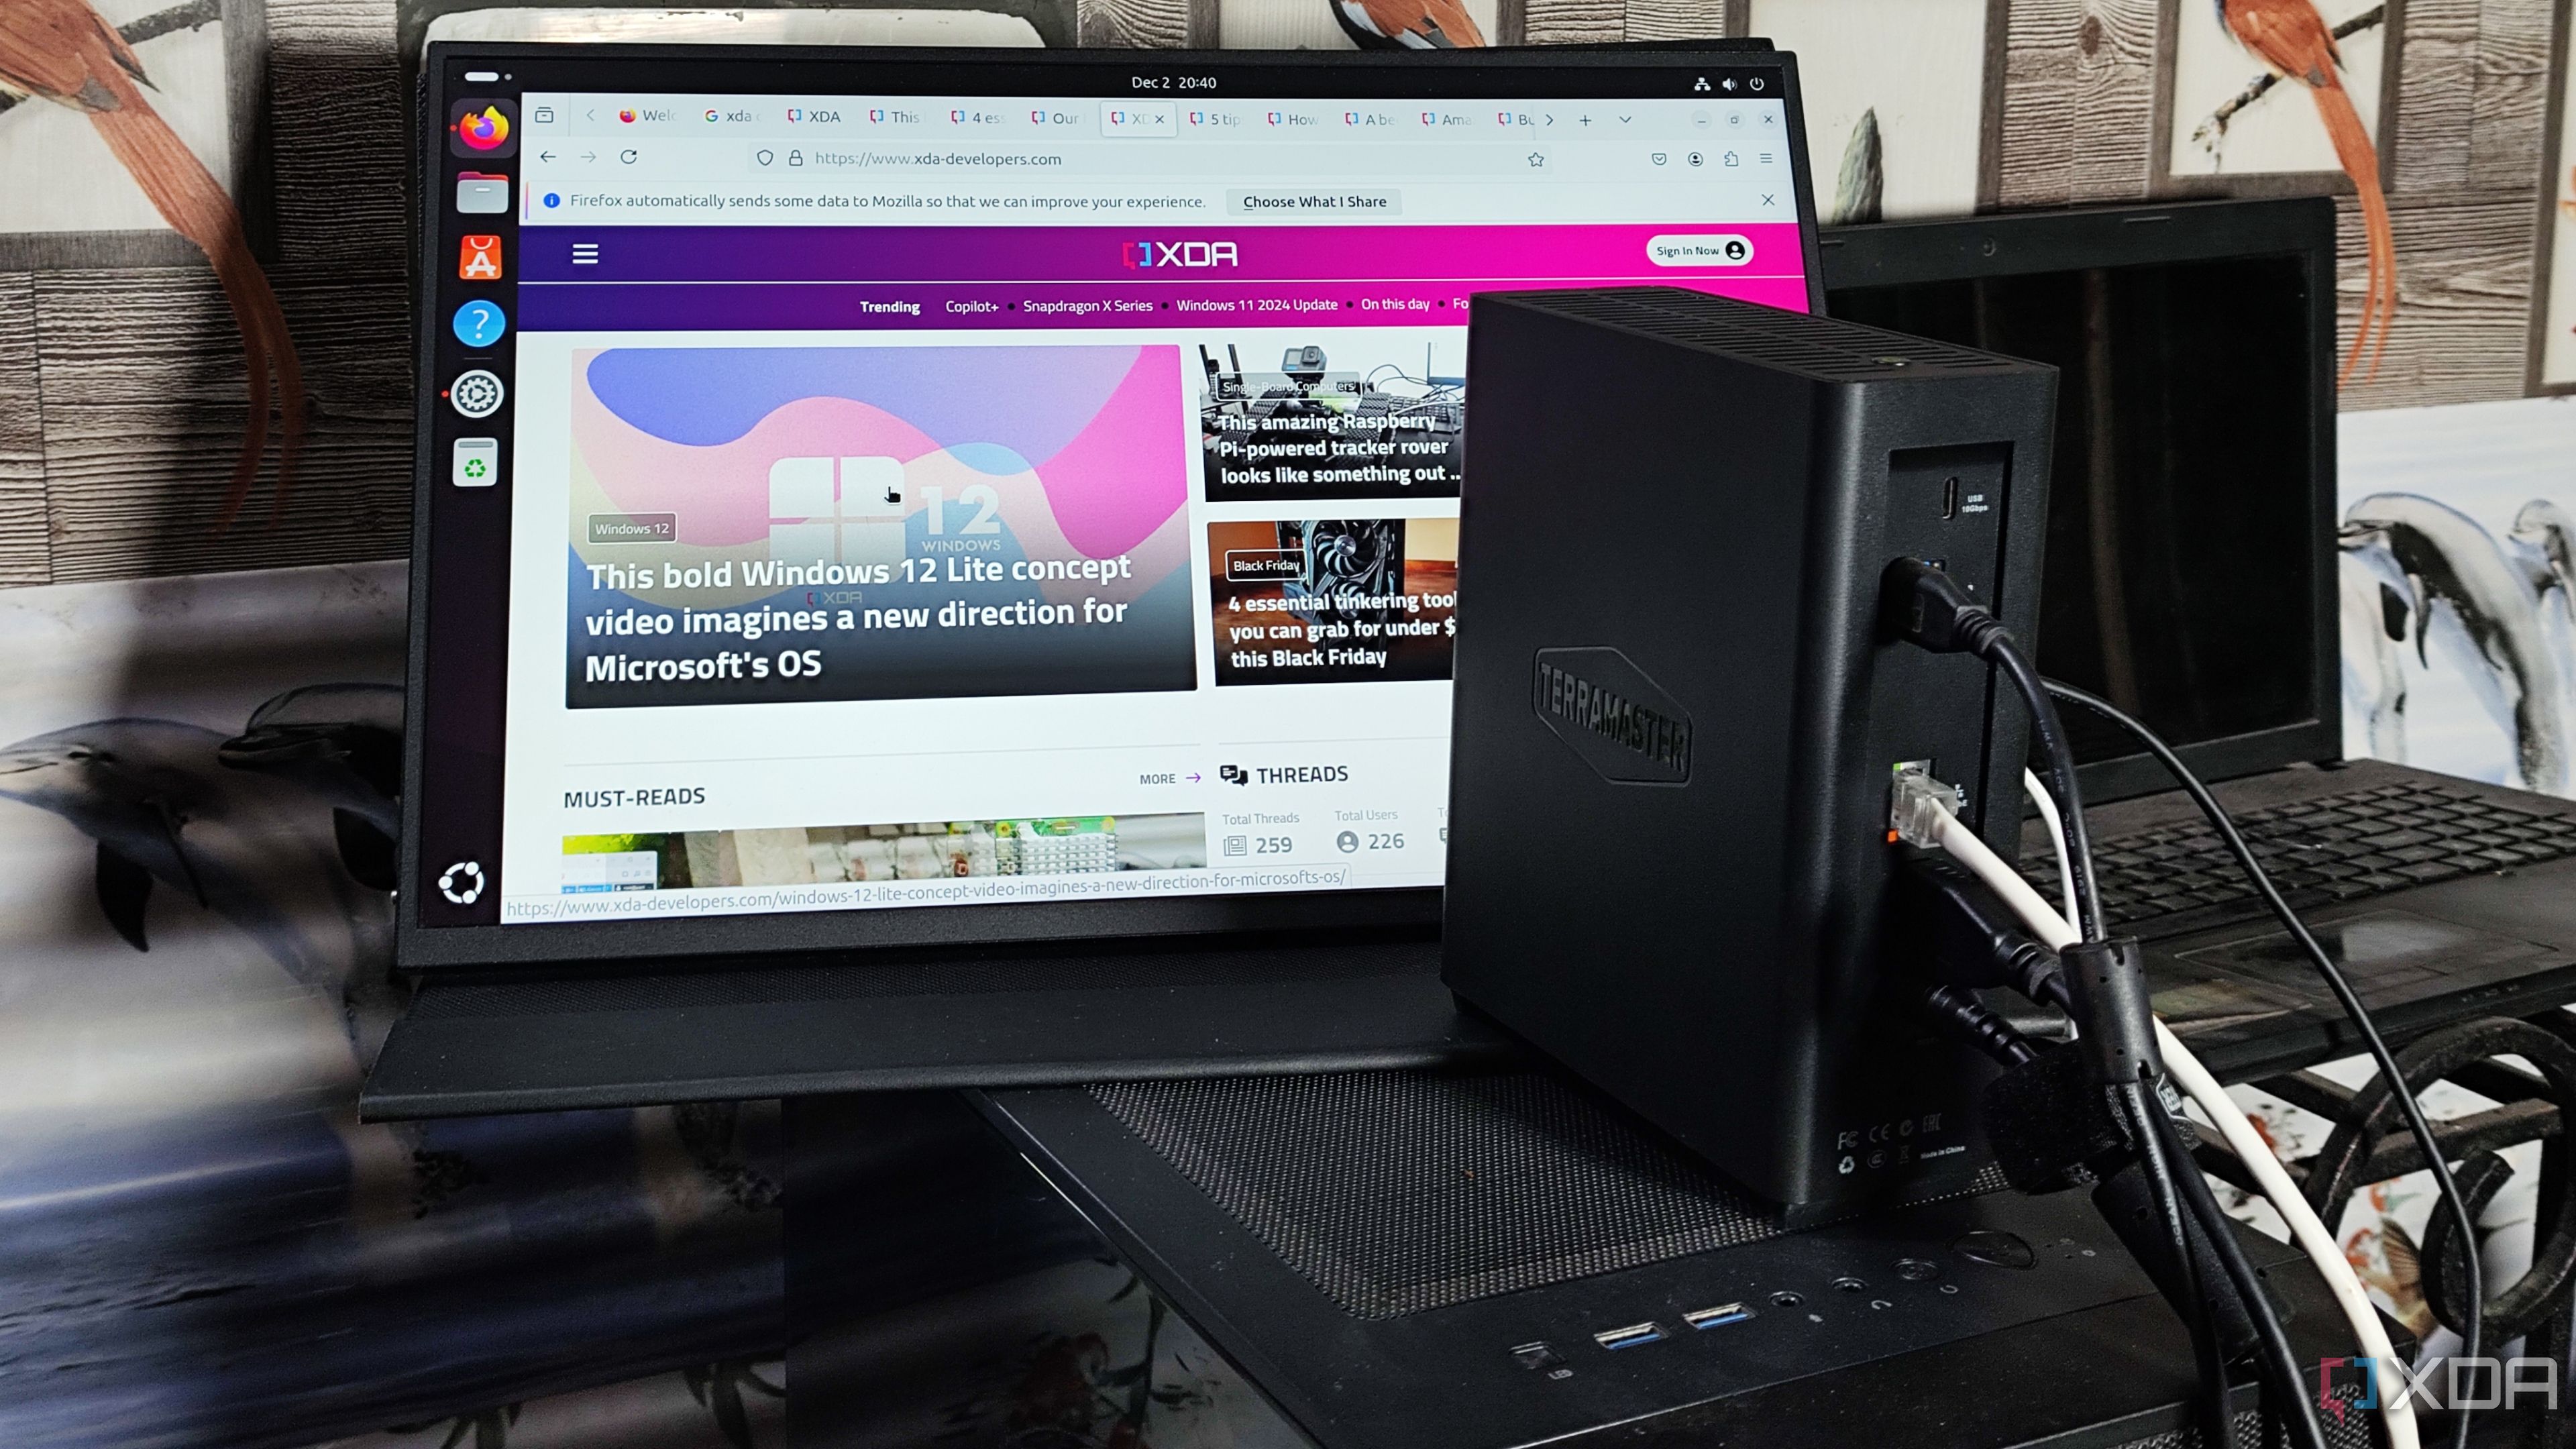This screenshot has height=1449, width=2576.
Task: Click Windows 11 2024 Update trending link
Action: coord(1256,305)
